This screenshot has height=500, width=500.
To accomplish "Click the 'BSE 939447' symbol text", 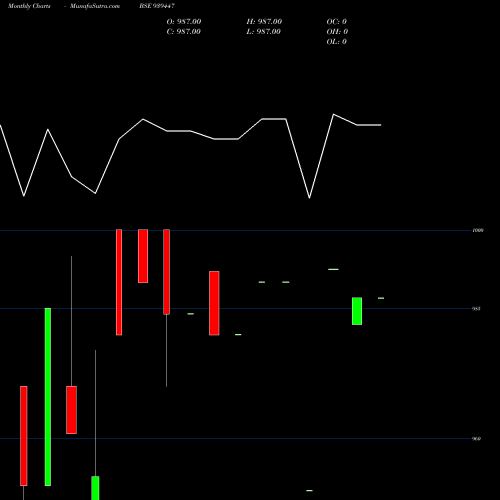I will click(x=157, y=6).
